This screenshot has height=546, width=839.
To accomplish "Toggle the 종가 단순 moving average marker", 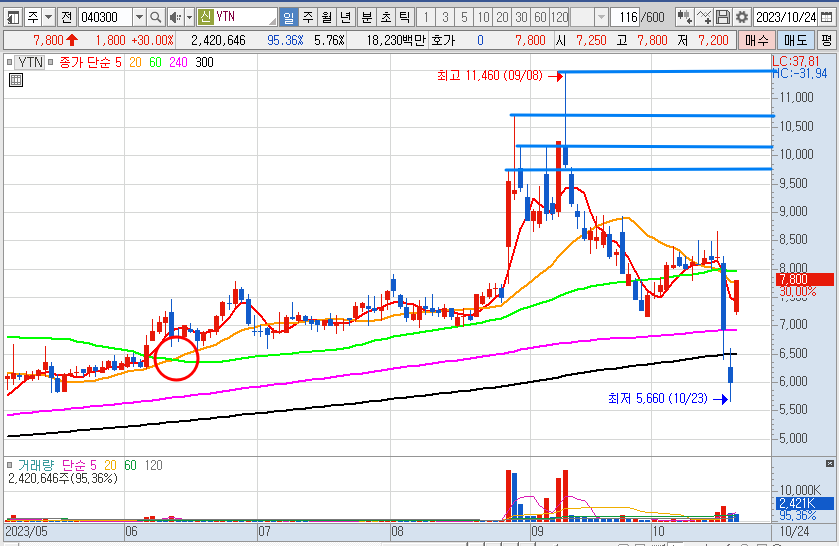I will [x=51, y=63].
